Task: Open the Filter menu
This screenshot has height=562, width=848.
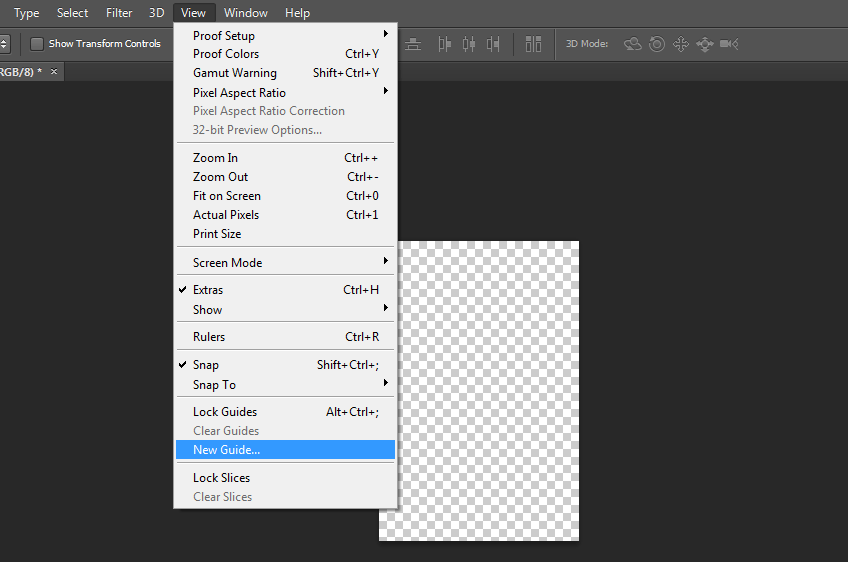Action: [119, 13]
